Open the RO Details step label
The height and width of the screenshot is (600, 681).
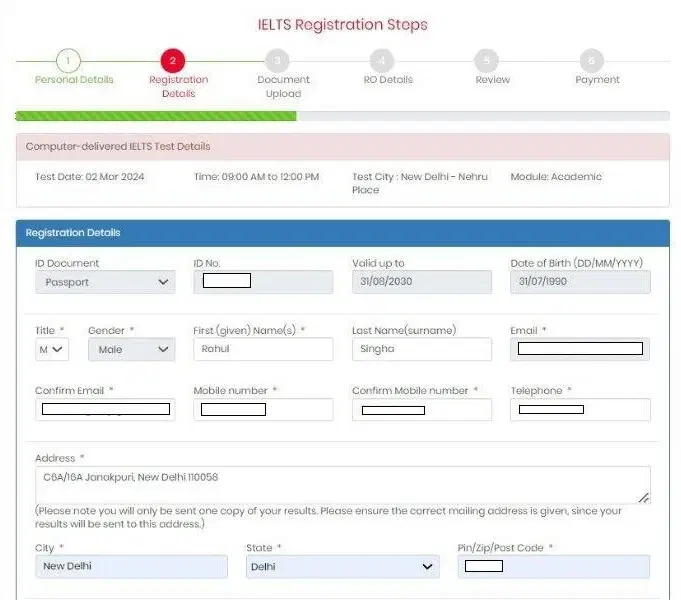tap(388, 80)
